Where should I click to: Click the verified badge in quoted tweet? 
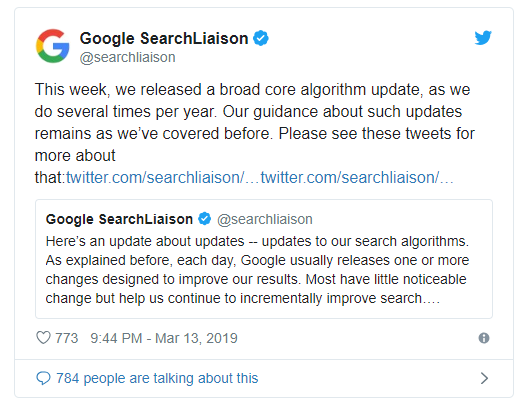tap(204, 219)
